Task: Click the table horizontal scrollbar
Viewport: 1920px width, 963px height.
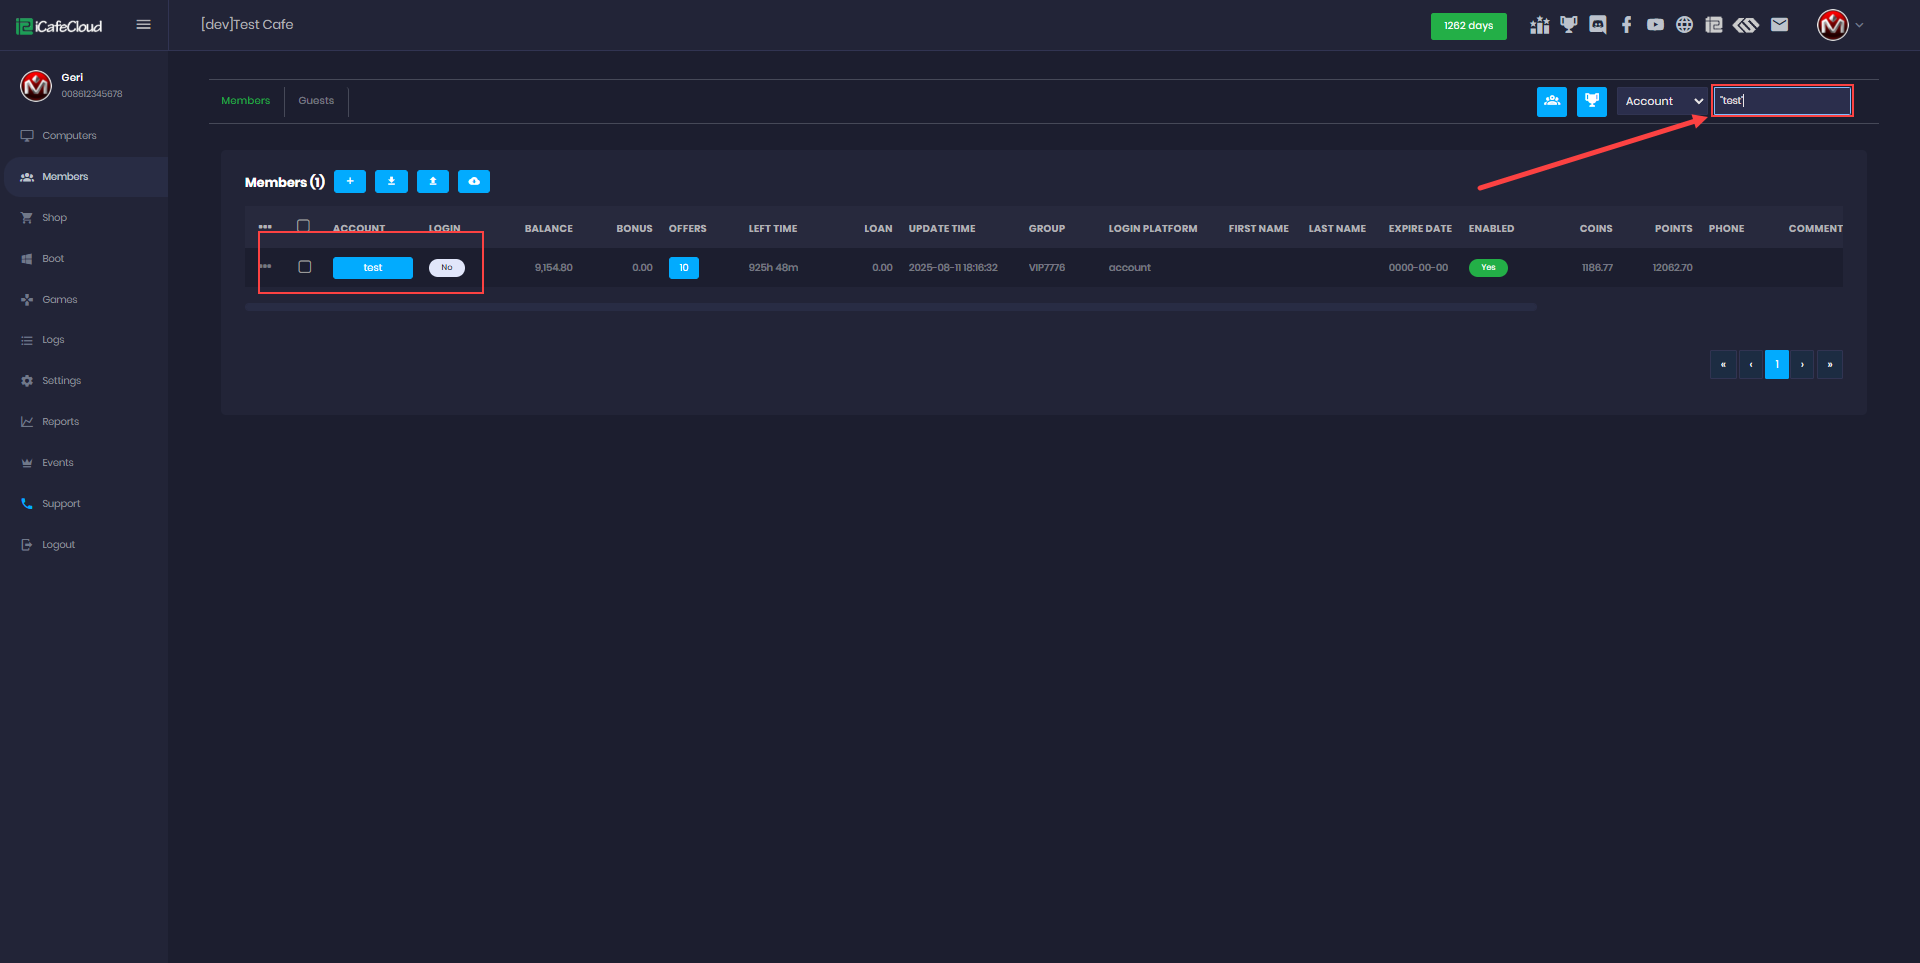Action: click(x=890, y=307)
